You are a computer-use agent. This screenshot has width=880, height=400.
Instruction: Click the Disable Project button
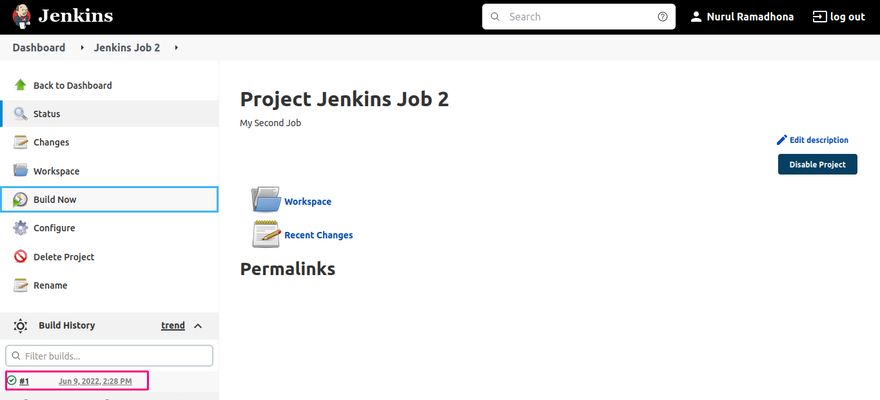(x=817, y=164)
